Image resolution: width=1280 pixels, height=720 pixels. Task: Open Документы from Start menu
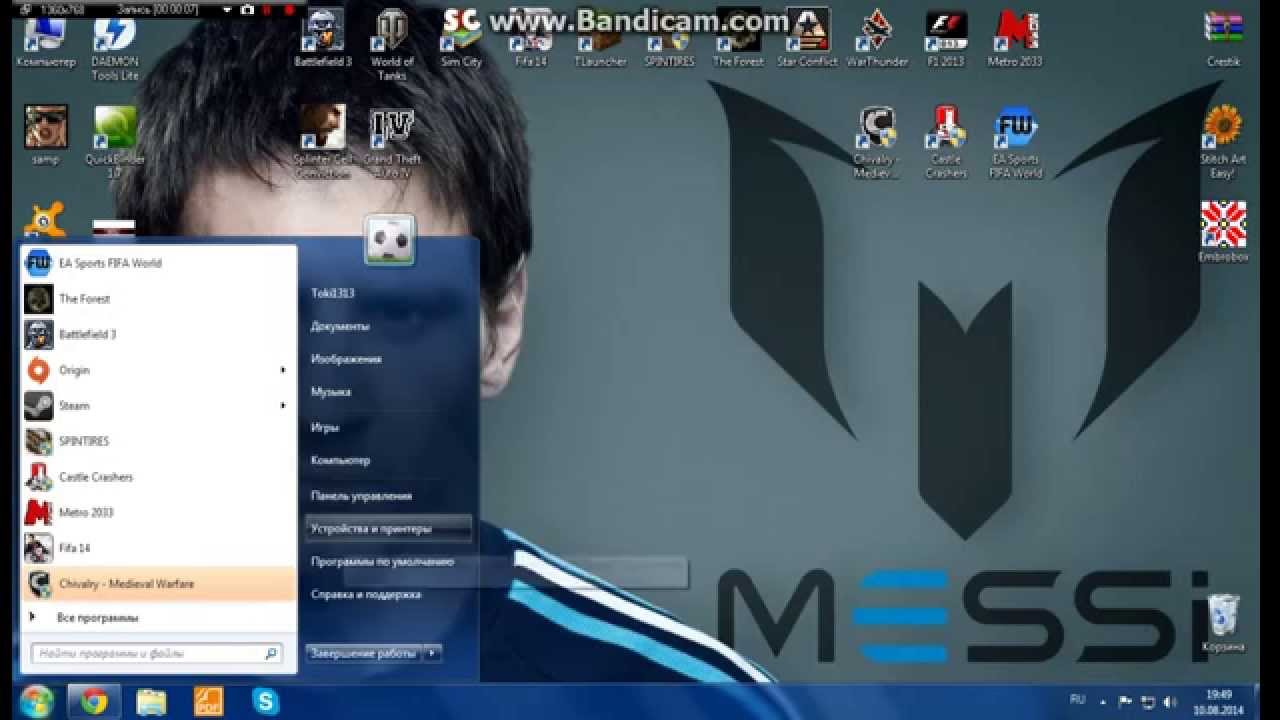pyautogui.click(x=340, y=326)
